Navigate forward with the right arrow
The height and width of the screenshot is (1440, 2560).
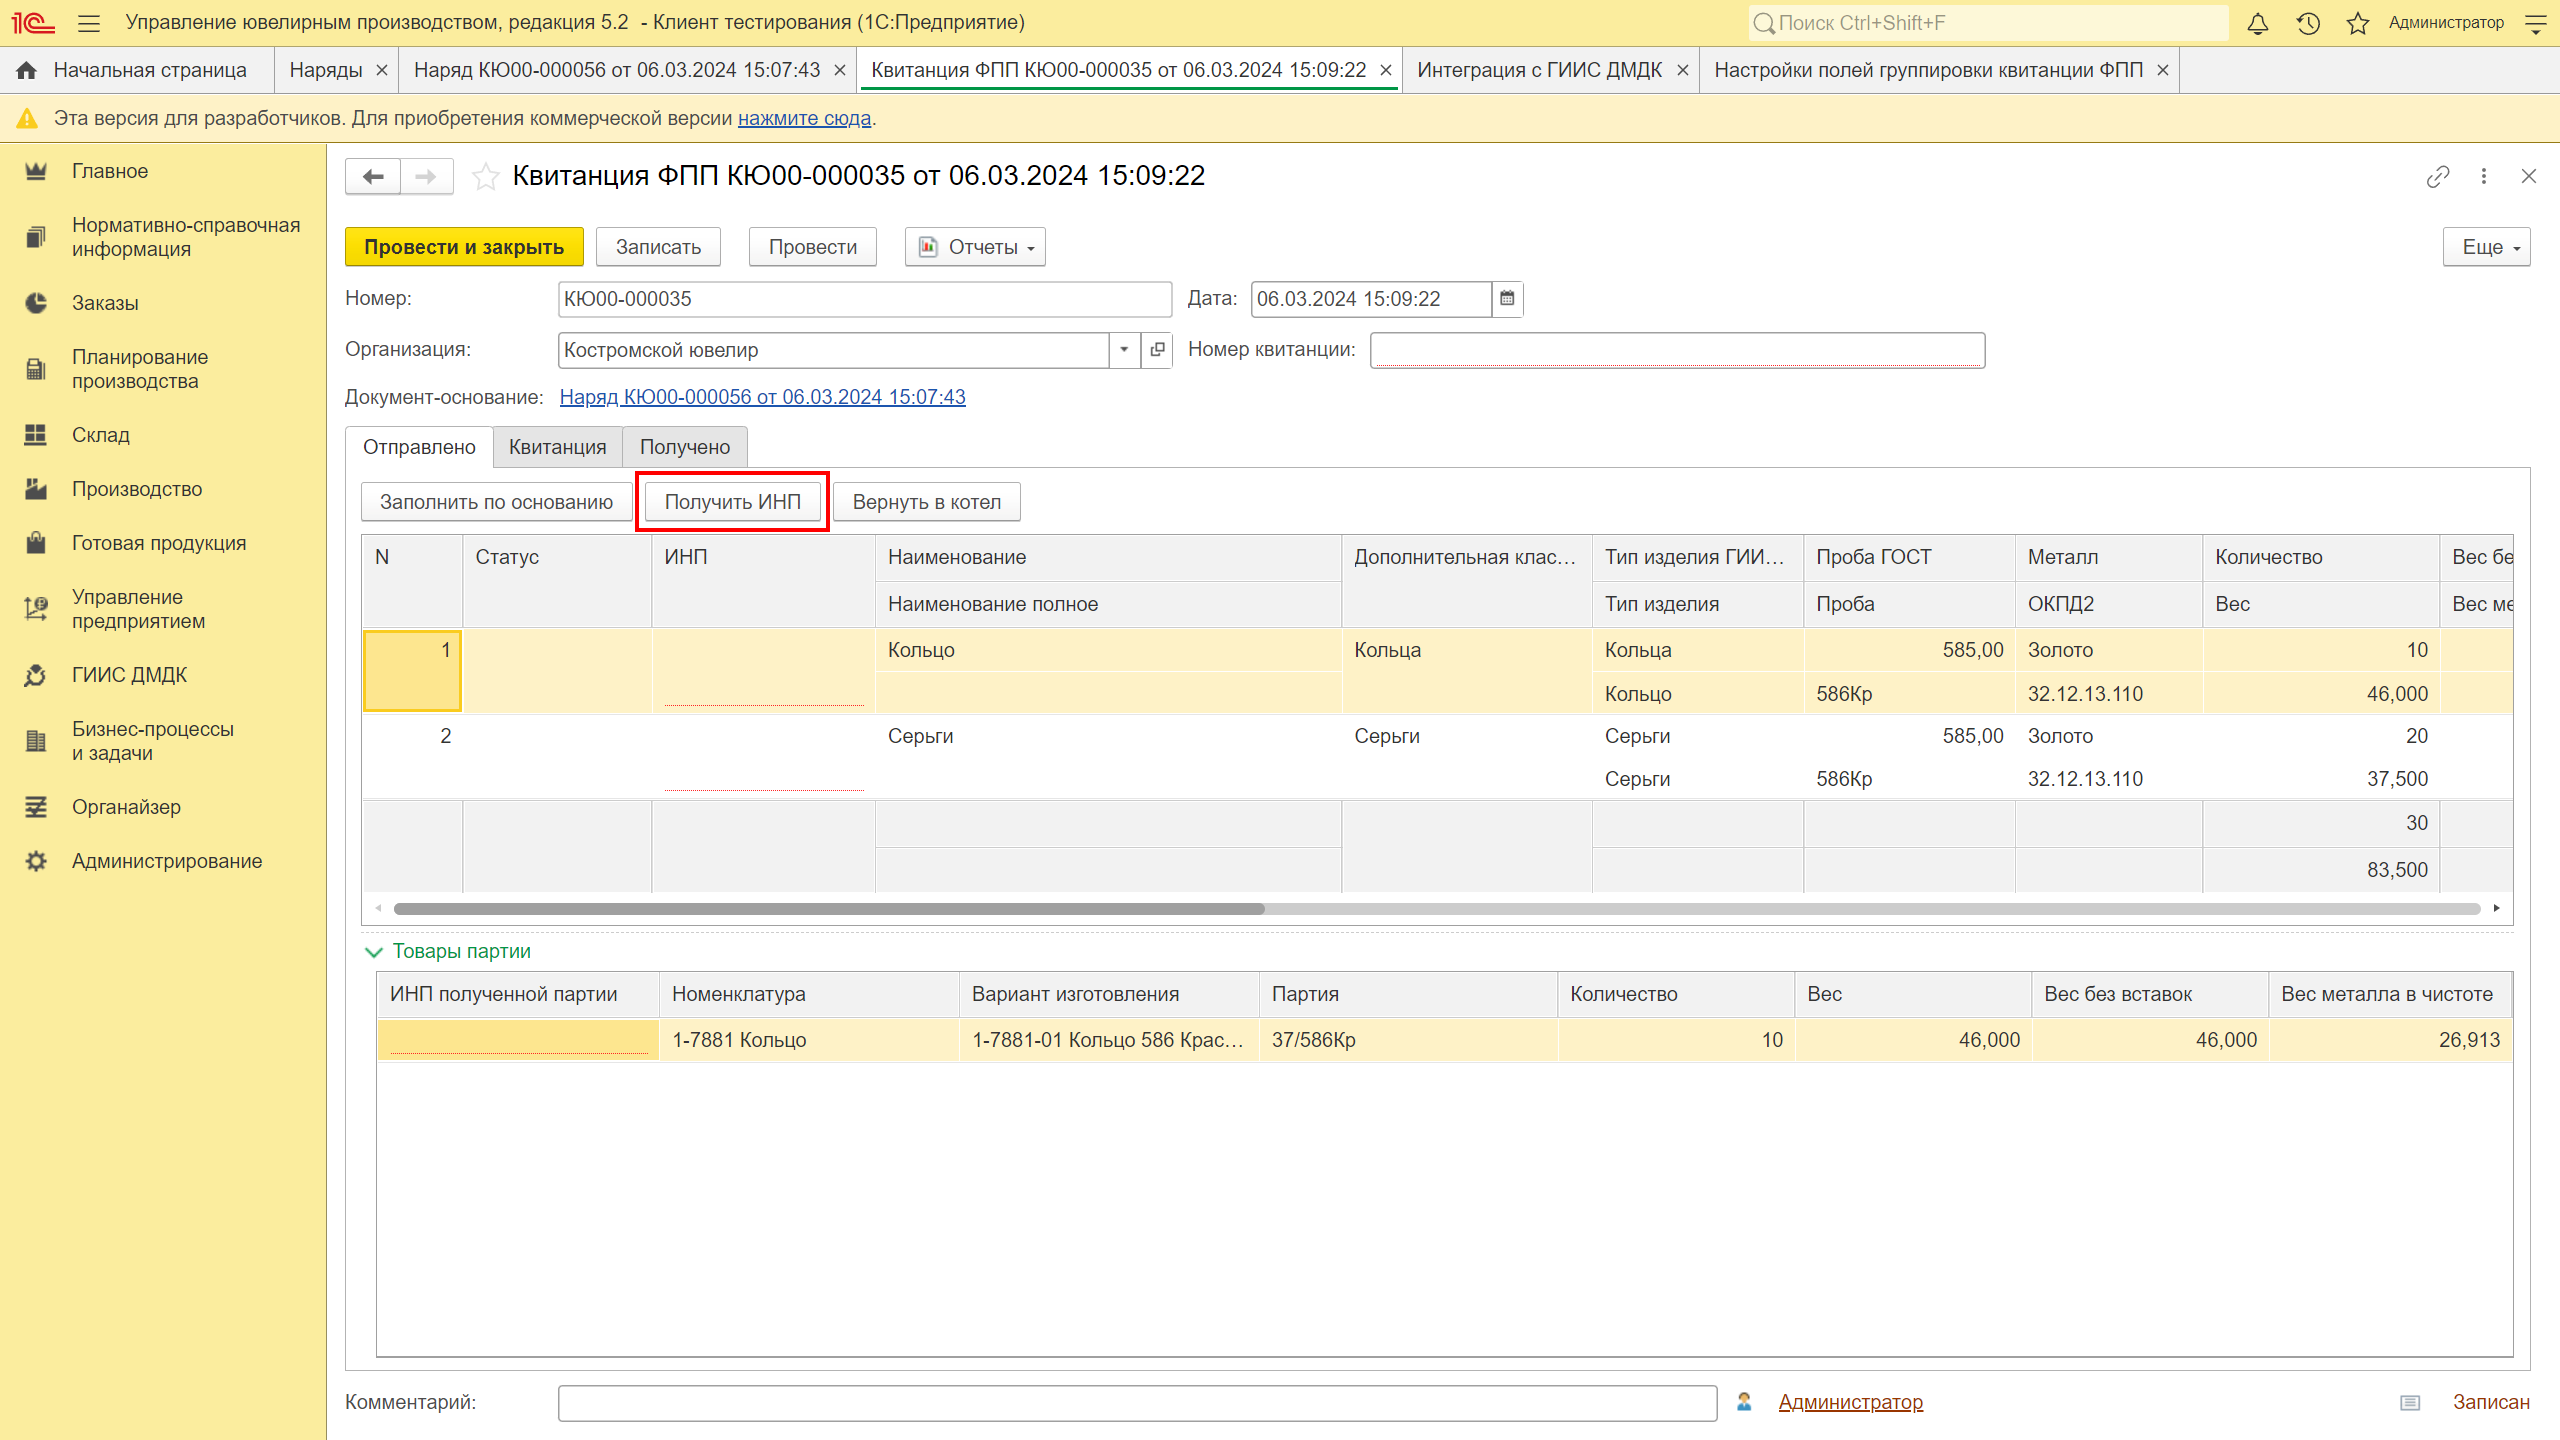point(426,177)
